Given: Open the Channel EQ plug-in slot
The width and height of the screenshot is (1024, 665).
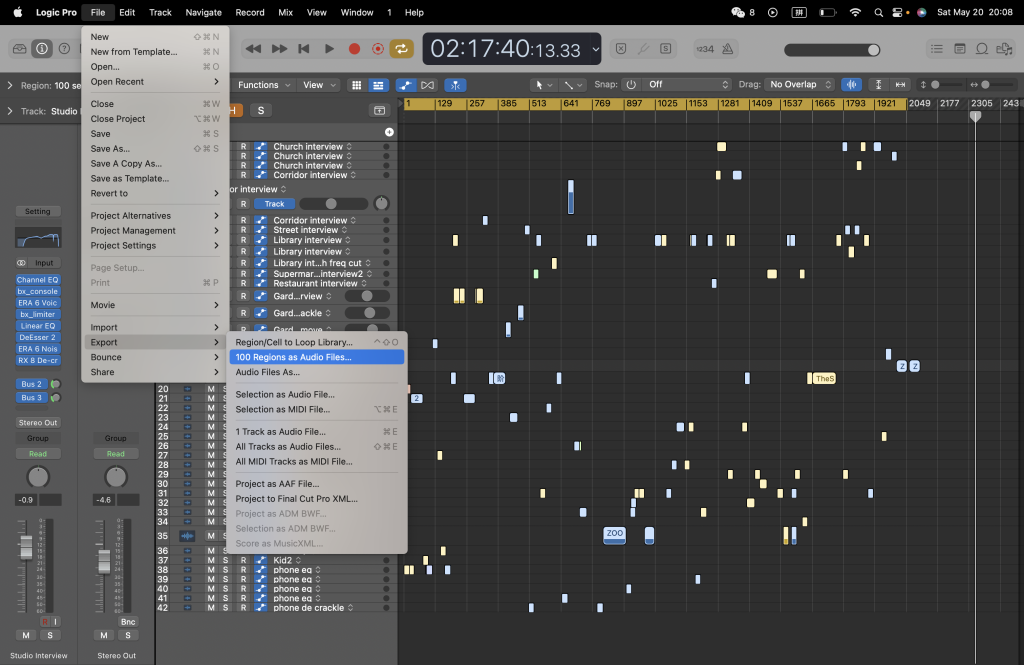Looking at the screenshot, I should point(38,280).
